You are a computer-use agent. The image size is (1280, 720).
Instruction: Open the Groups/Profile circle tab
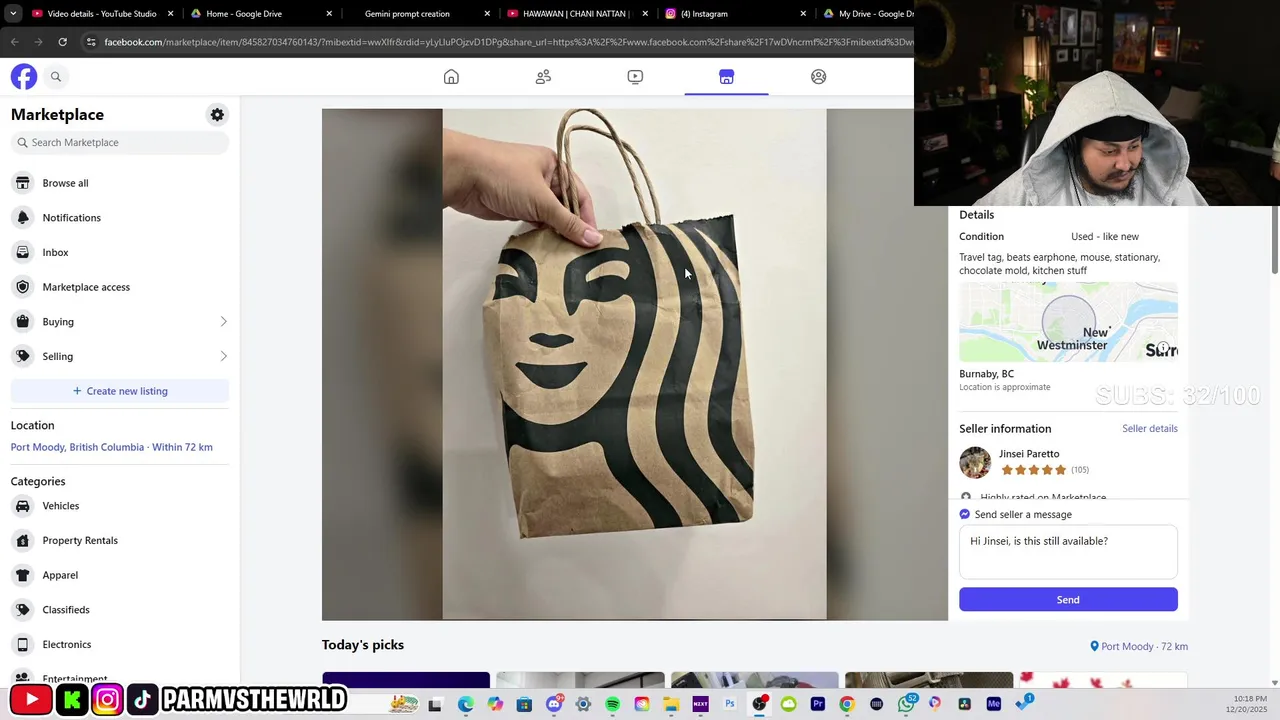click(819, 77)
